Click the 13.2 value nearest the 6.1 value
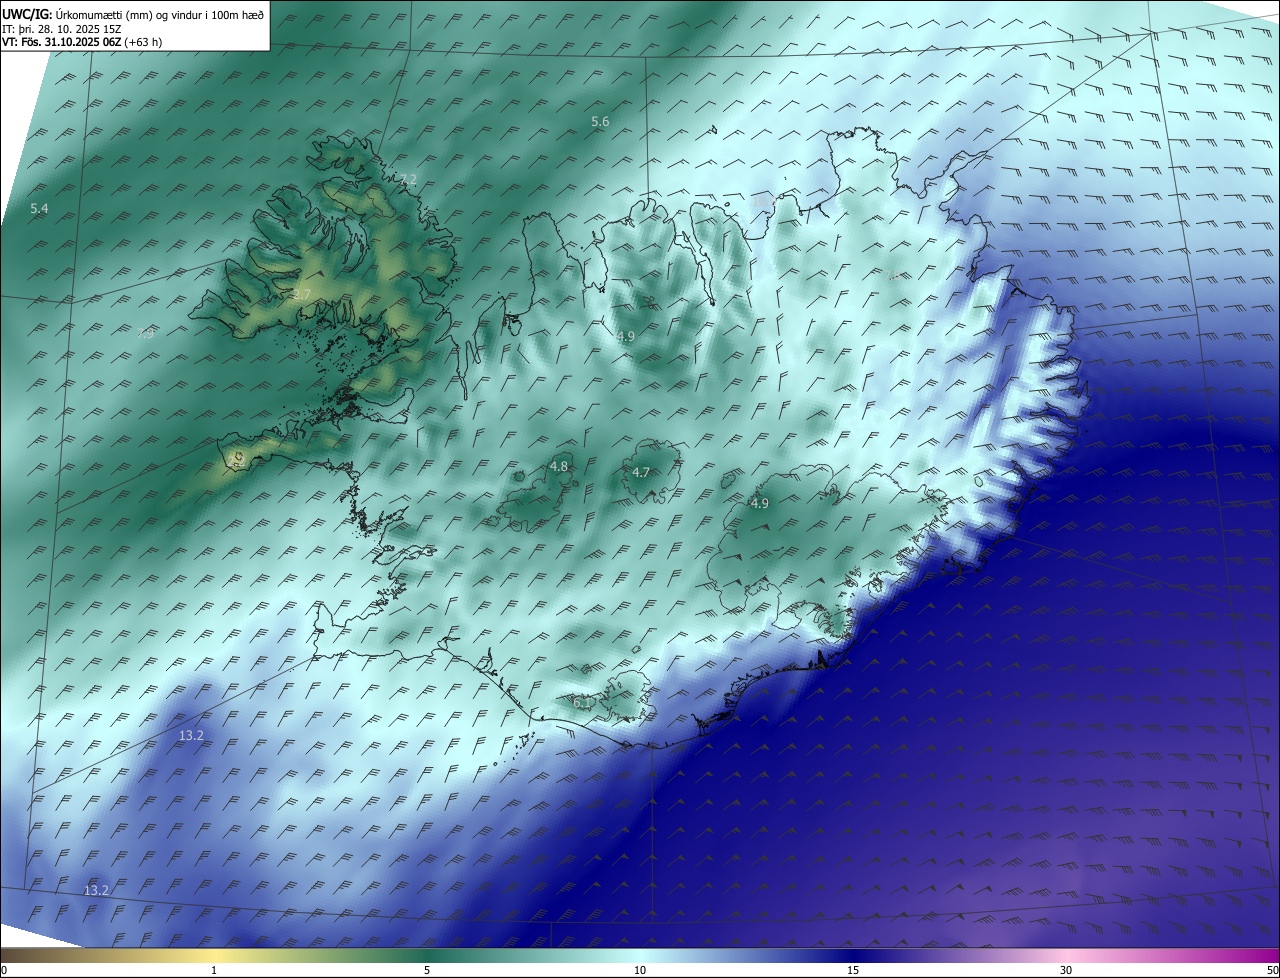 191,735
